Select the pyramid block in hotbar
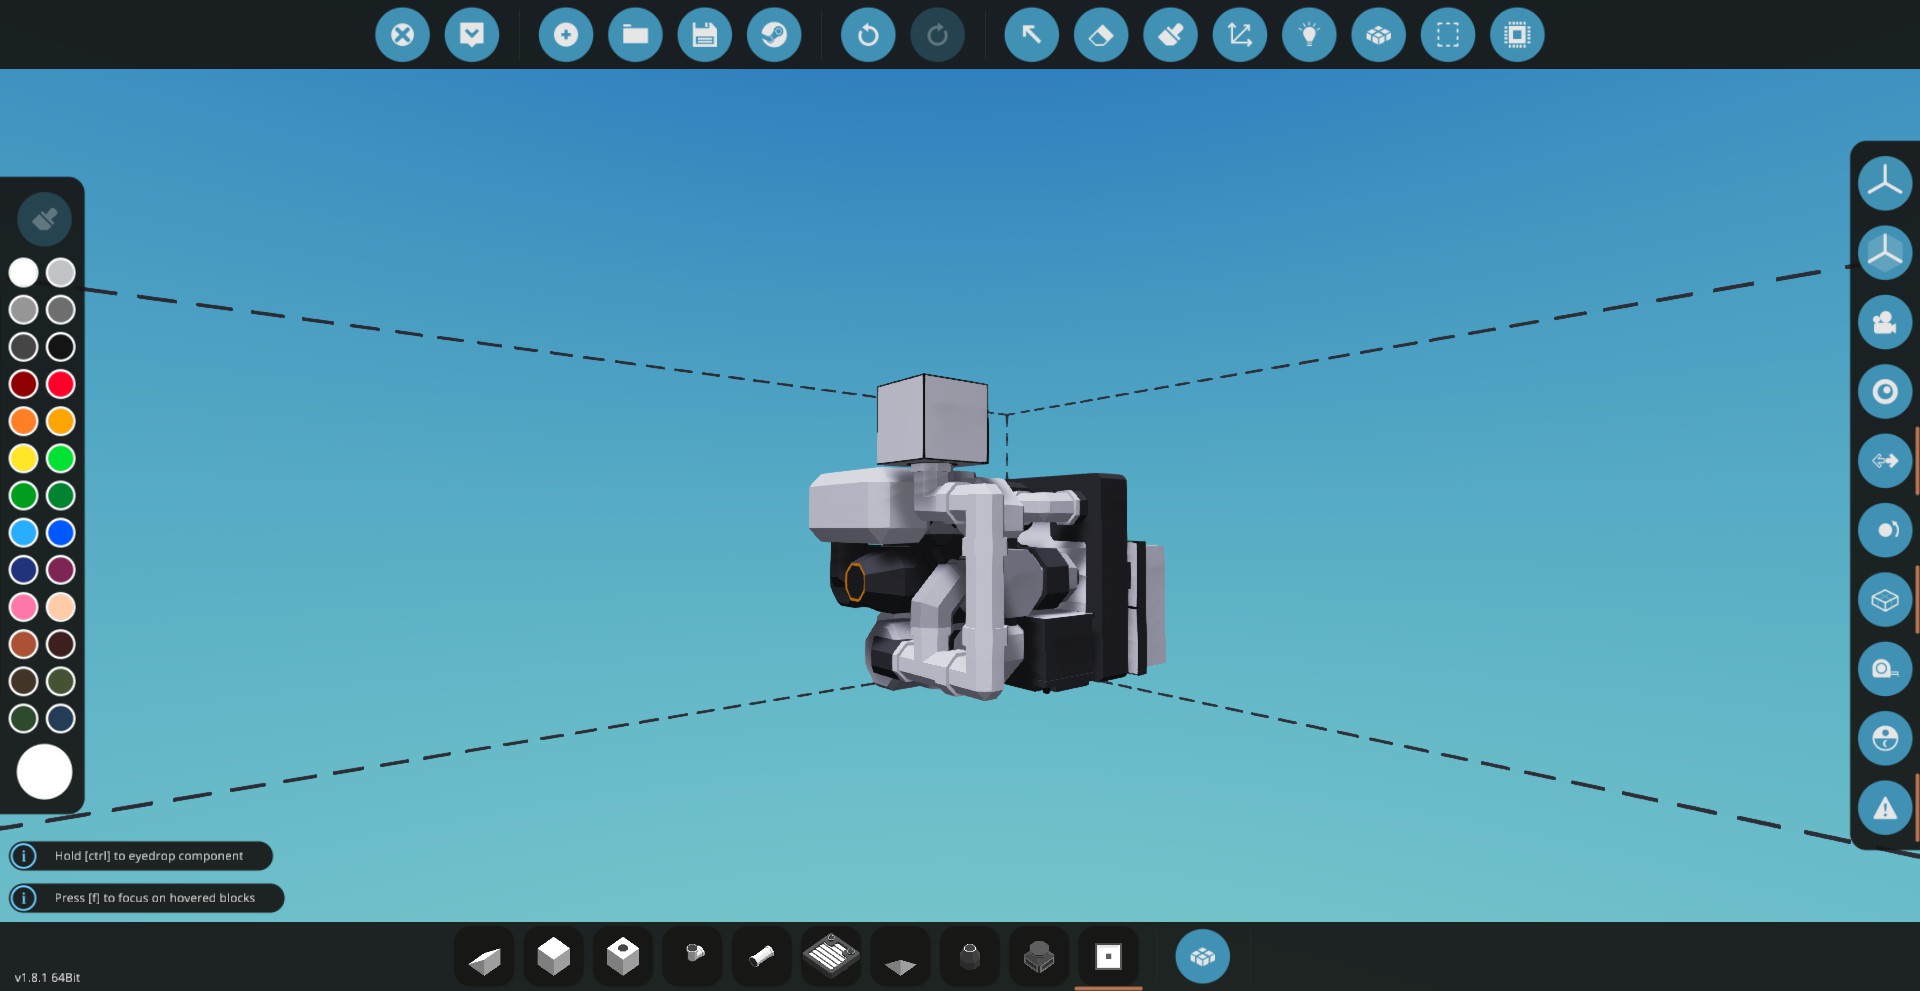1920x991 pixels. click(x=900, y=958)
